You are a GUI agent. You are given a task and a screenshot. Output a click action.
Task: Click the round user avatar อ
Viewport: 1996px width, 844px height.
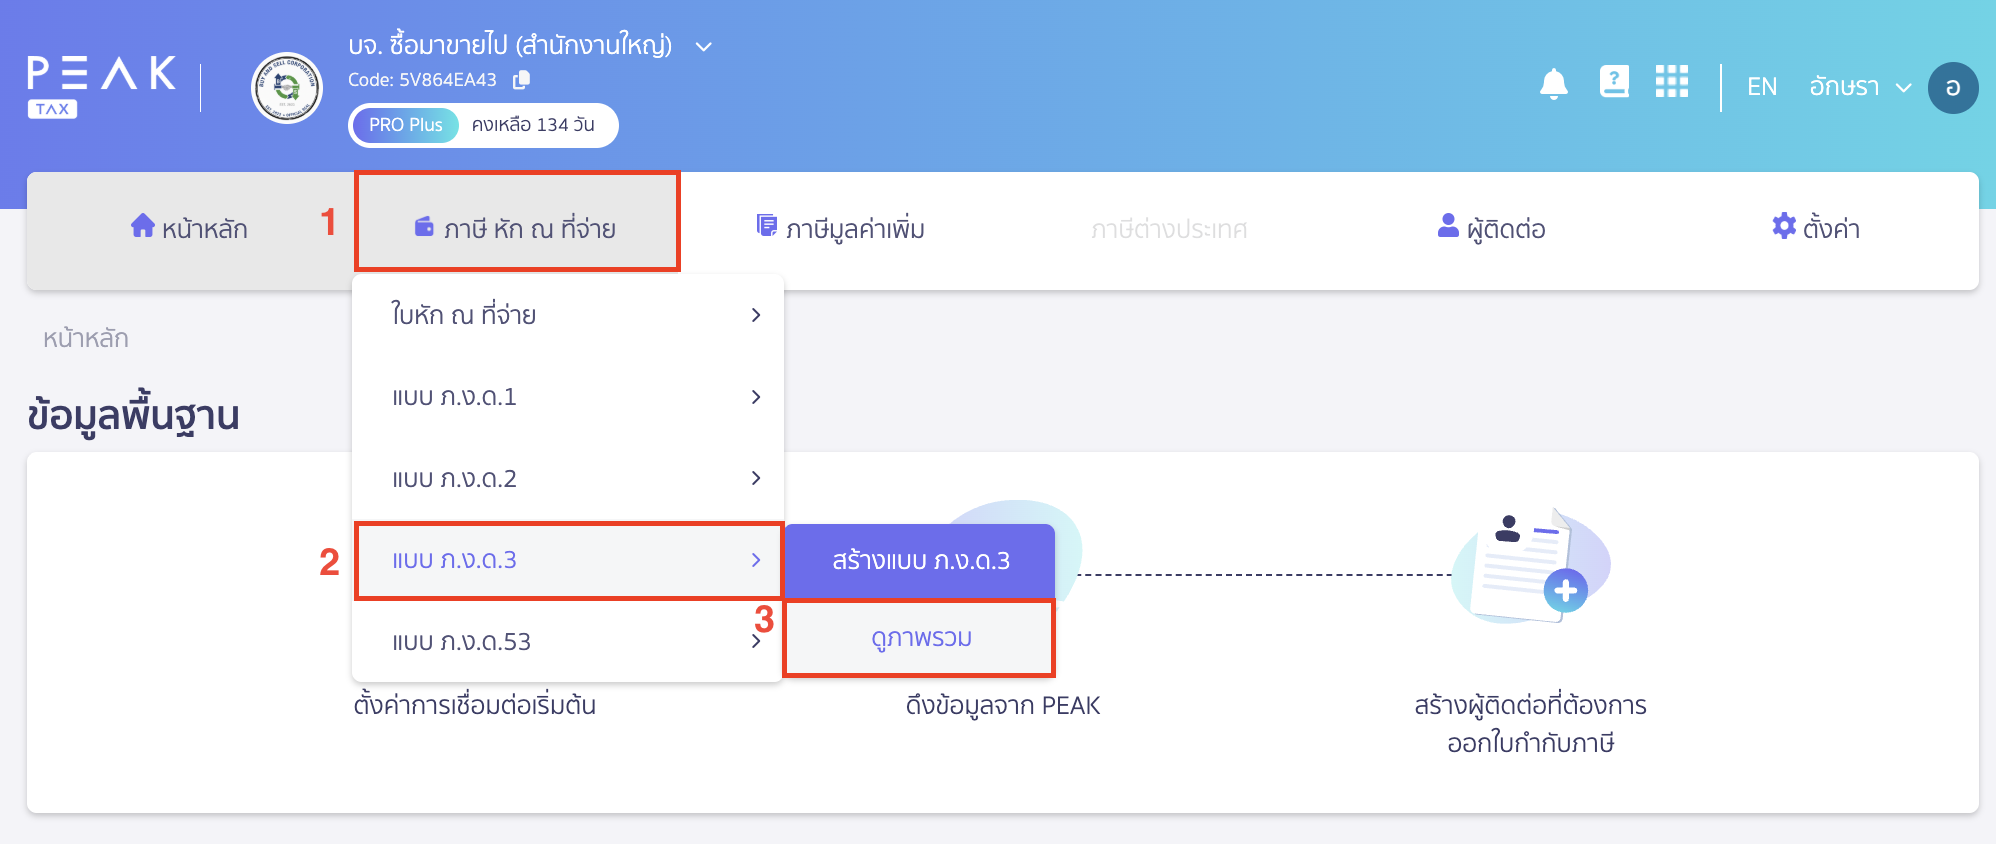(1953, 88)
